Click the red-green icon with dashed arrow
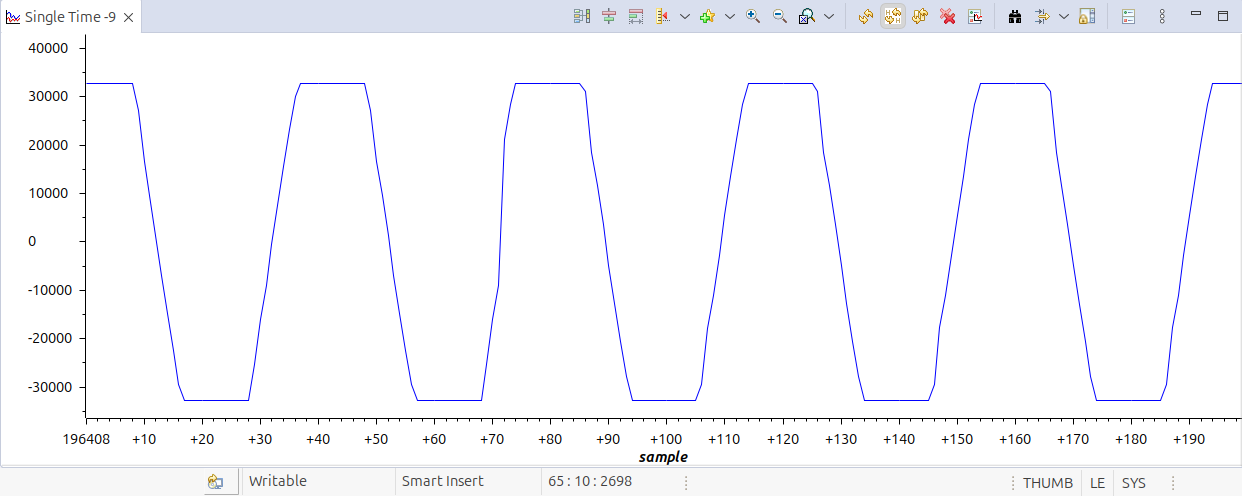This screenshot has height=496, width=1242. coord(636,17)
